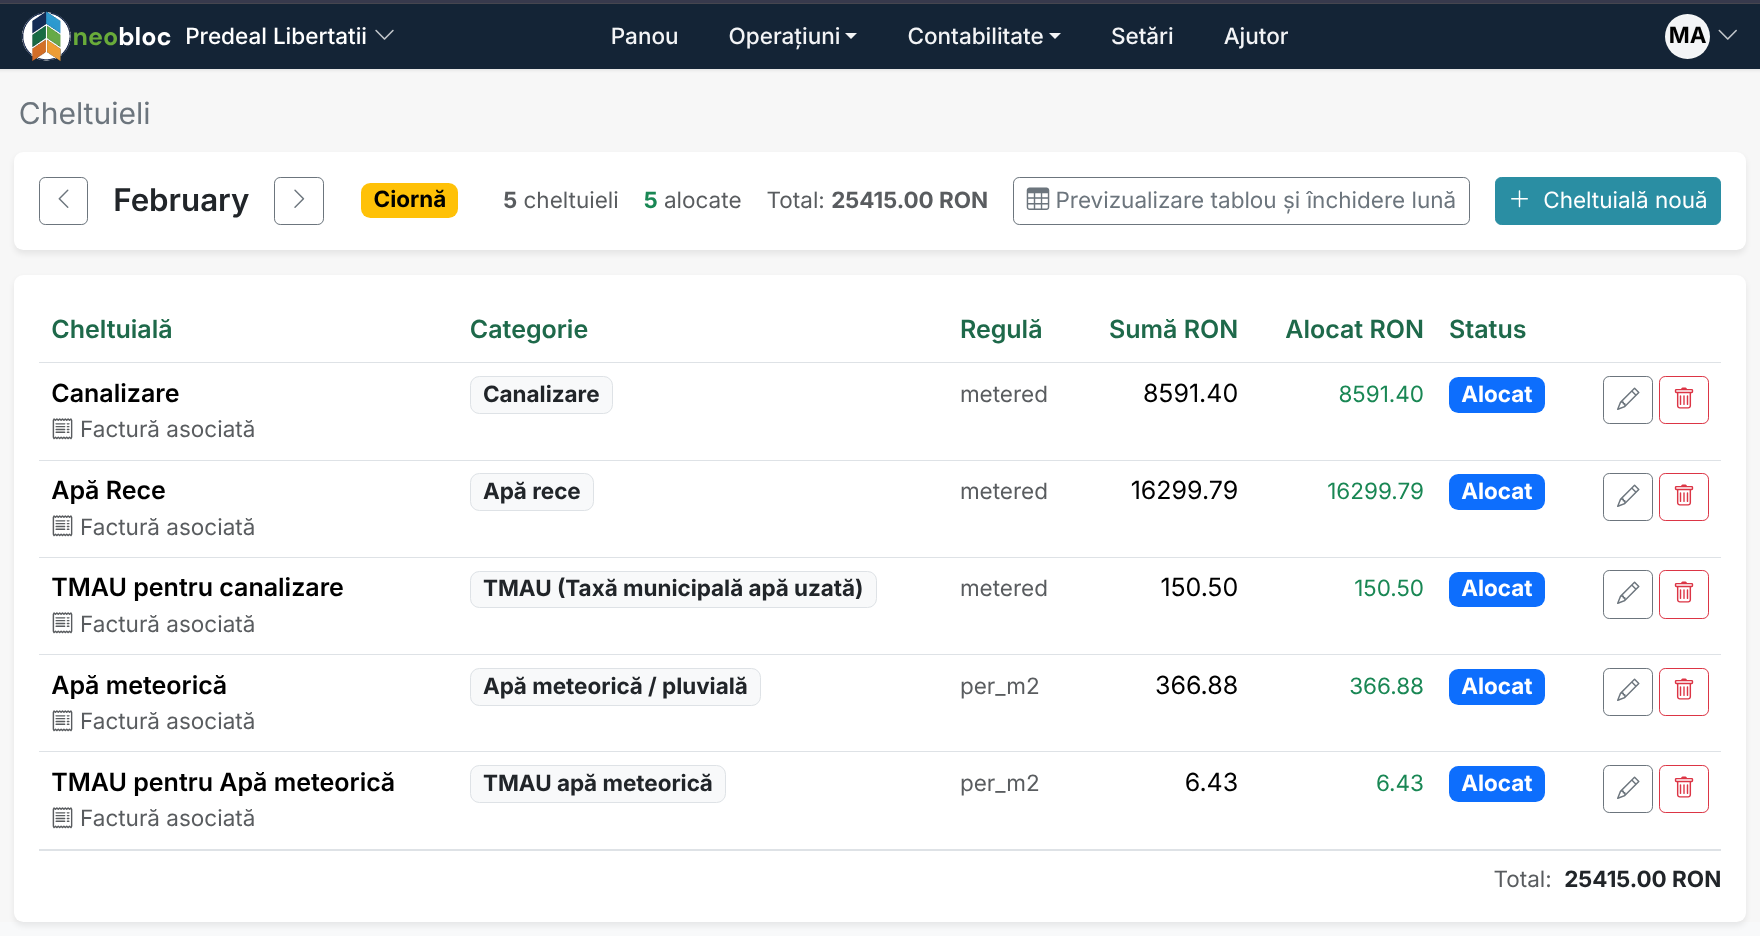Open the Setări menu item
The height and width of the screenshot is (936, 1760).
point(1142,36)
